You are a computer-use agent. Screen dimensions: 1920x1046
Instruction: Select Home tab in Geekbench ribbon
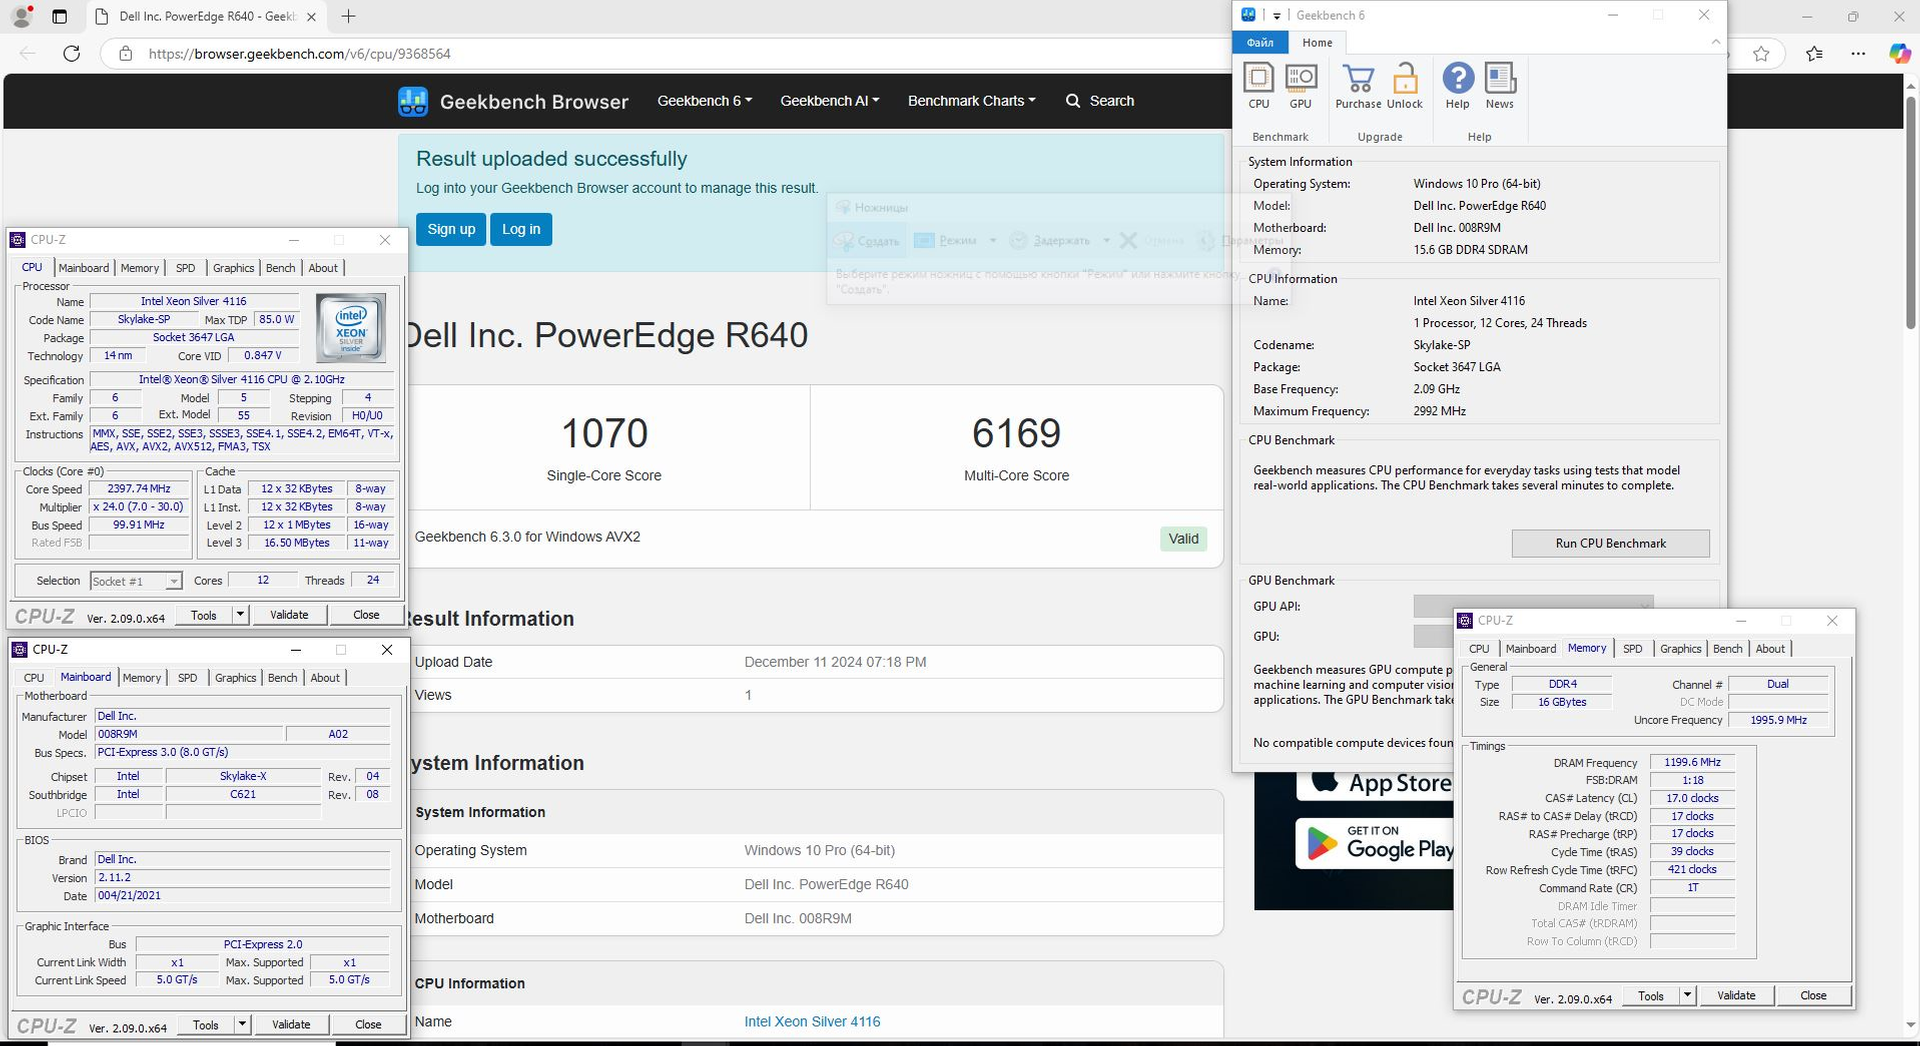(1317, 42)
